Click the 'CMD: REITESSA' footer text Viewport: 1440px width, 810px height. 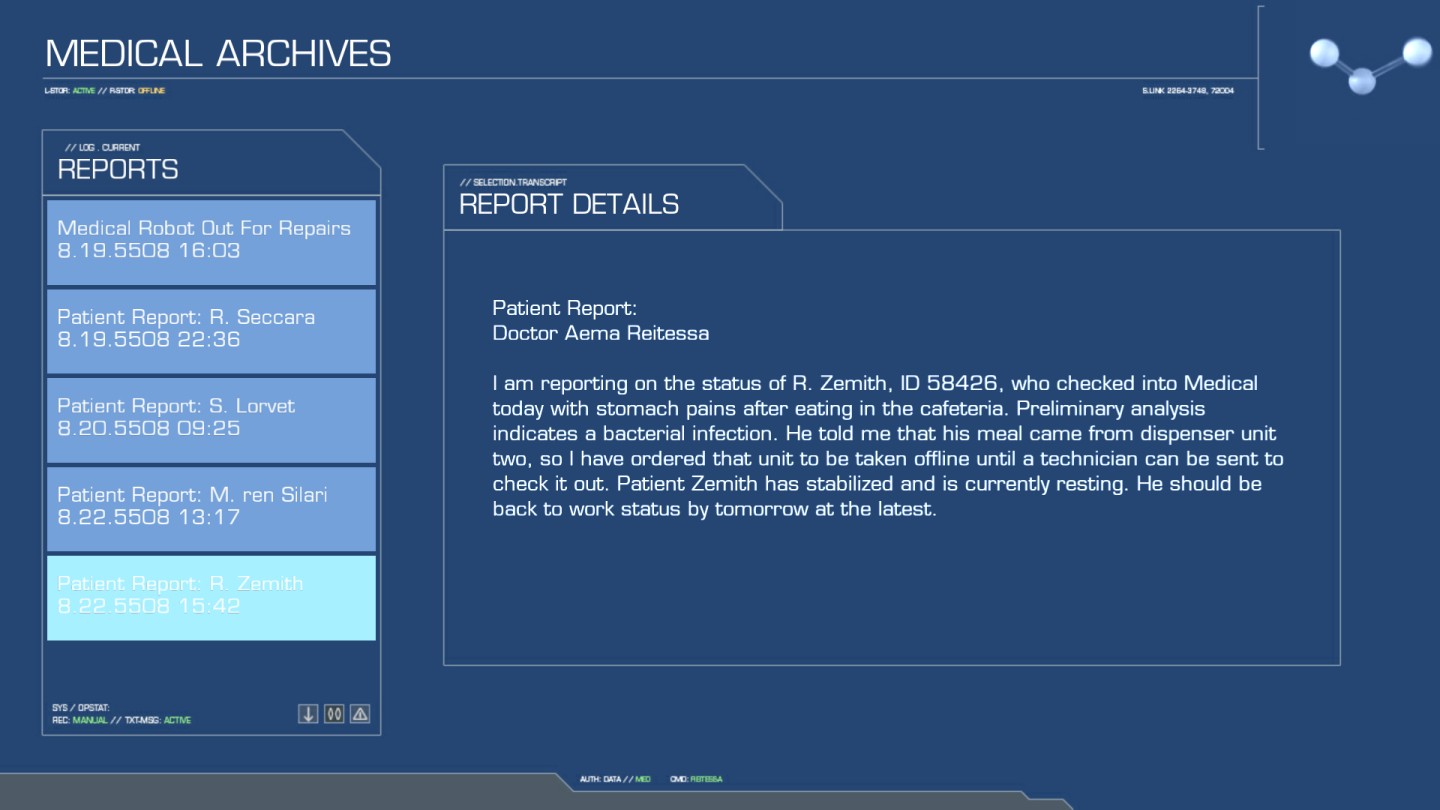696,779
